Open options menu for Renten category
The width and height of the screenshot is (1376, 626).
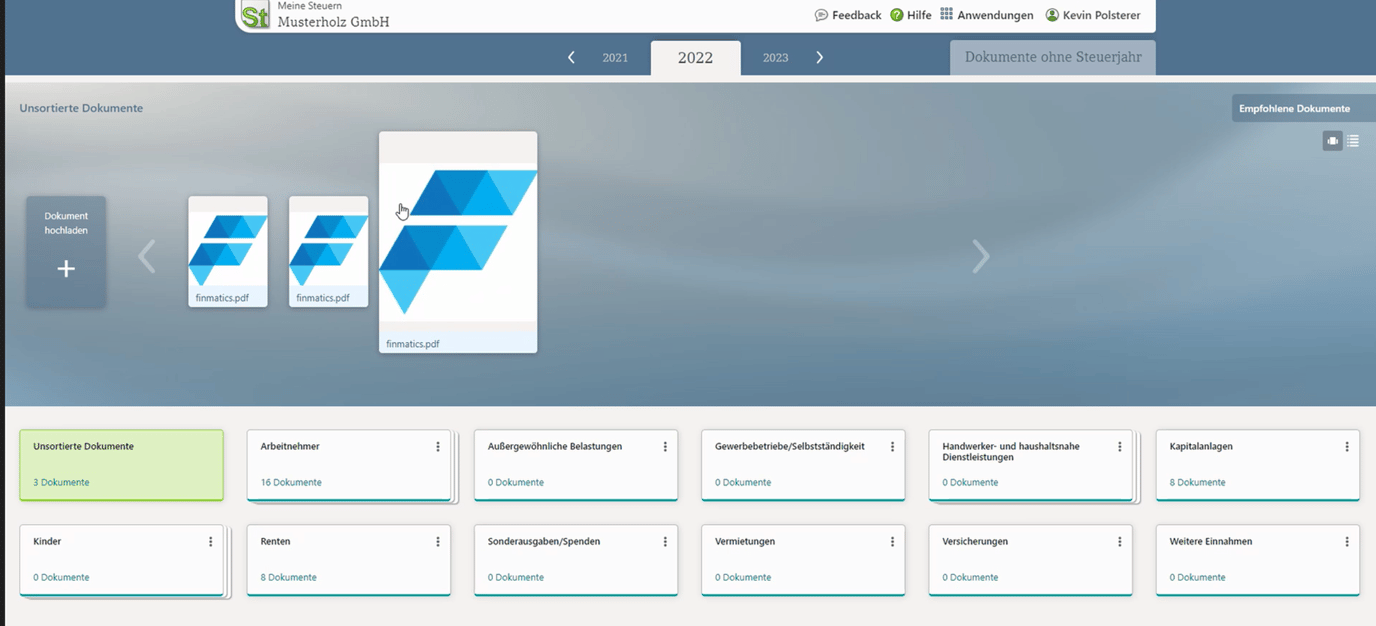click(x=438, y=542)
